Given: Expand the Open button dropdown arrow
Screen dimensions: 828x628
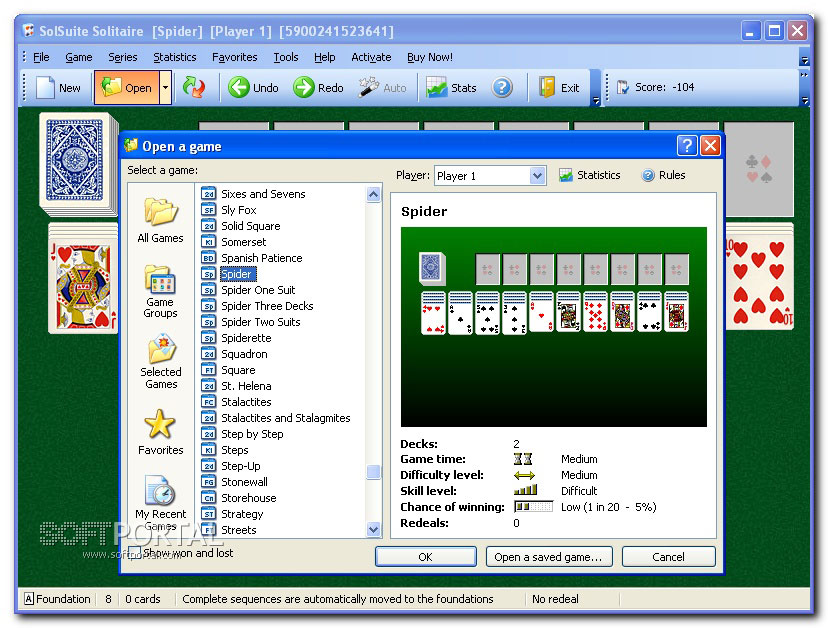Looking at the screenshot, I should pos(165,88).
